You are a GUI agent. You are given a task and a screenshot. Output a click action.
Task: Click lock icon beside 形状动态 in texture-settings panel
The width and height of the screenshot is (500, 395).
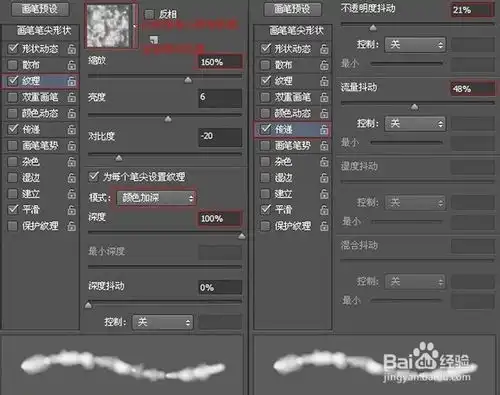72,49
